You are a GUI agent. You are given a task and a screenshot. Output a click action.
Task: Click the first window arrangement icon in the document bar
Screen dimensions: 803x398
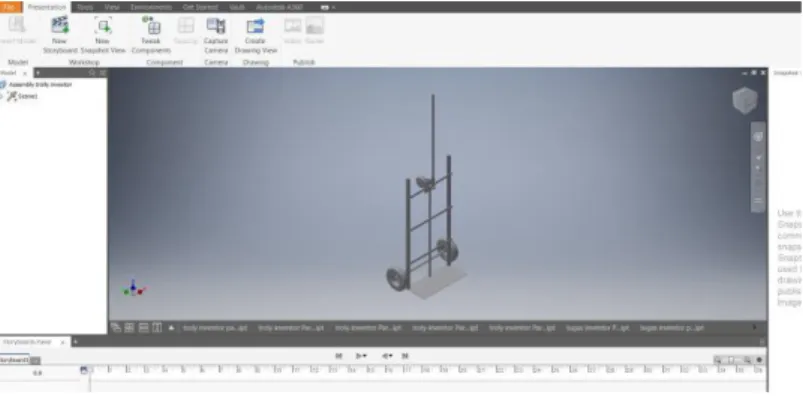point(116,328)
